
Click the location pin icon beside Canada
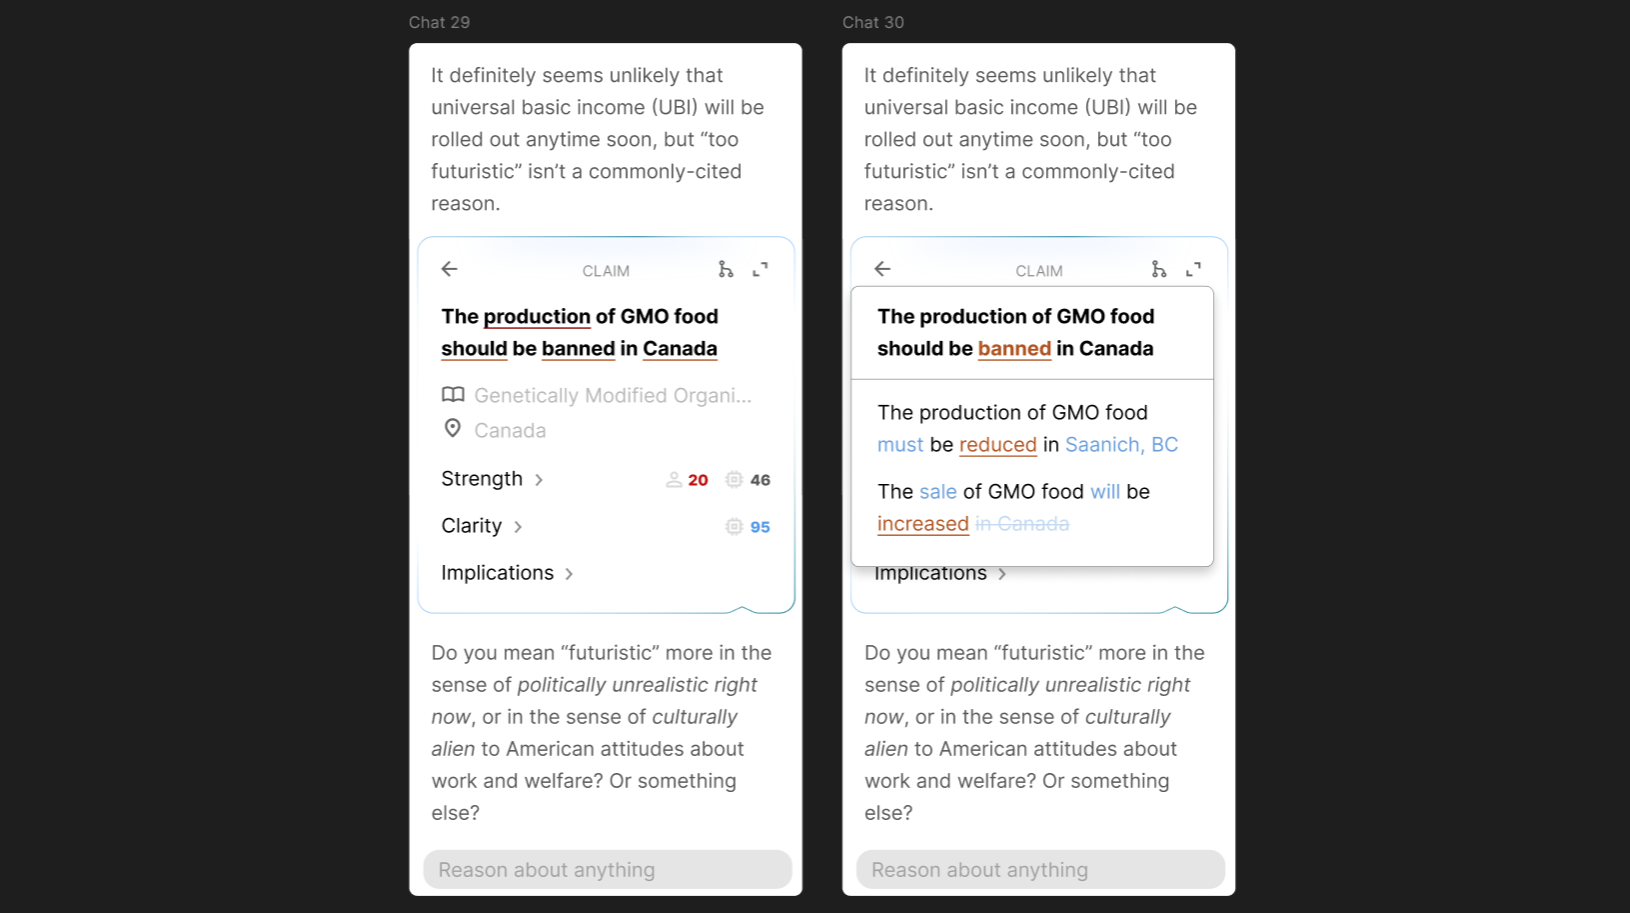[x=453, y=429]
